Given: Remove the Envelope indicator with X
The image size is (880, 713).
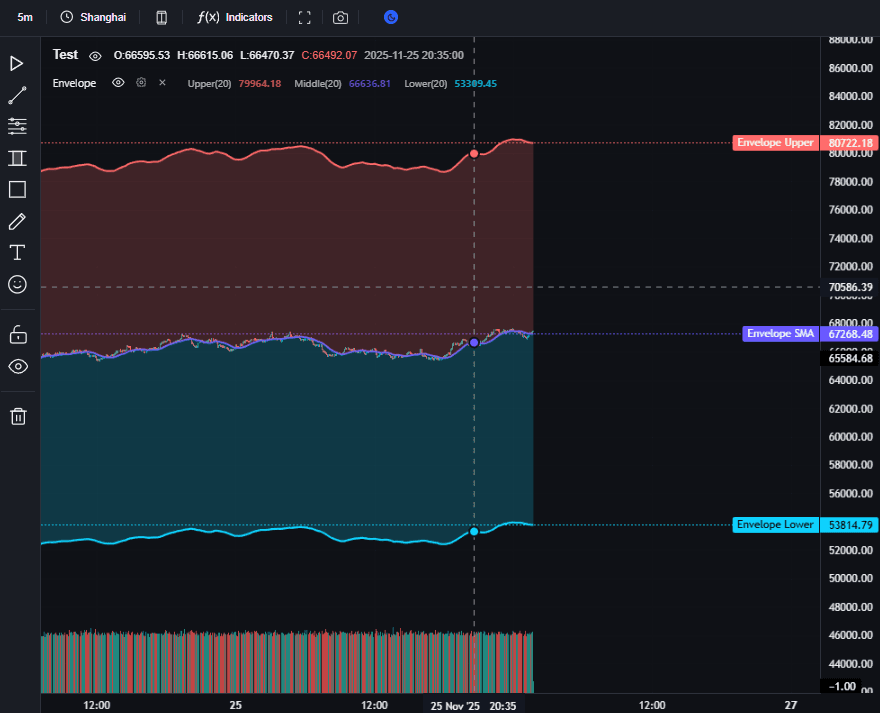Looking at the screenshot, I should pos(162,83).
